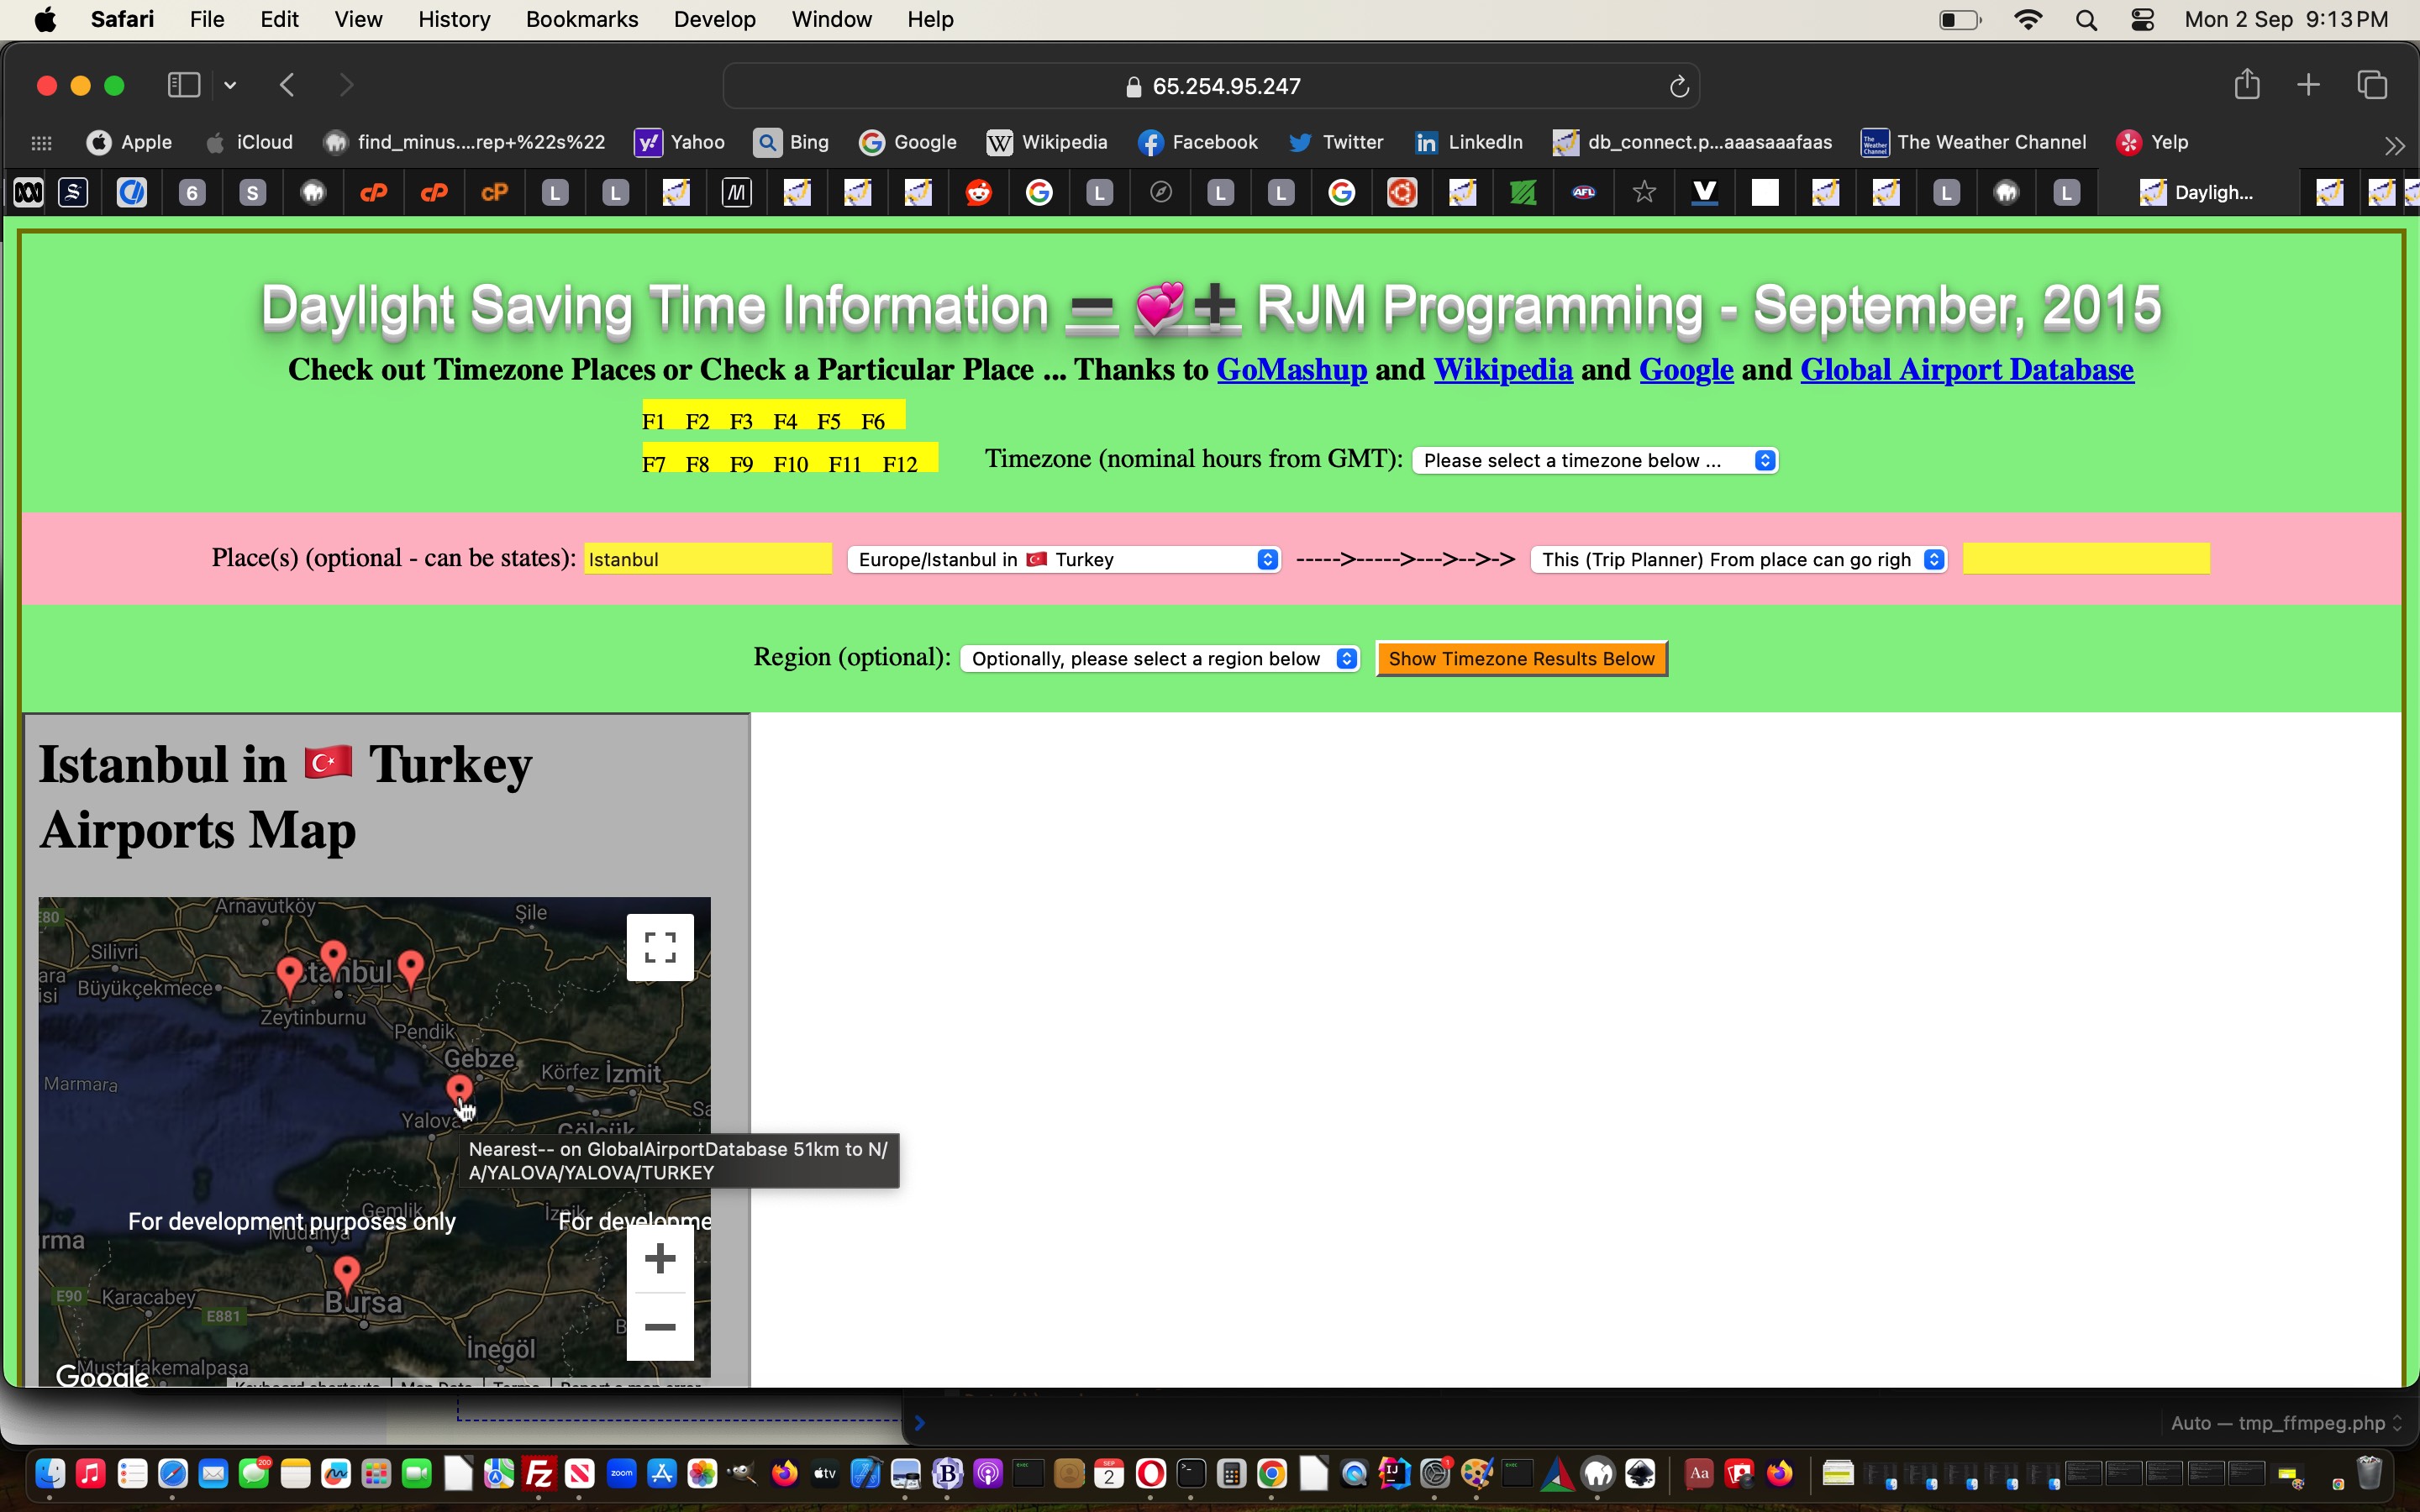Viewport: 2420px width, 1512px height.
Task: Launch Opera from the Dock
Action: pos(1151,1473)
